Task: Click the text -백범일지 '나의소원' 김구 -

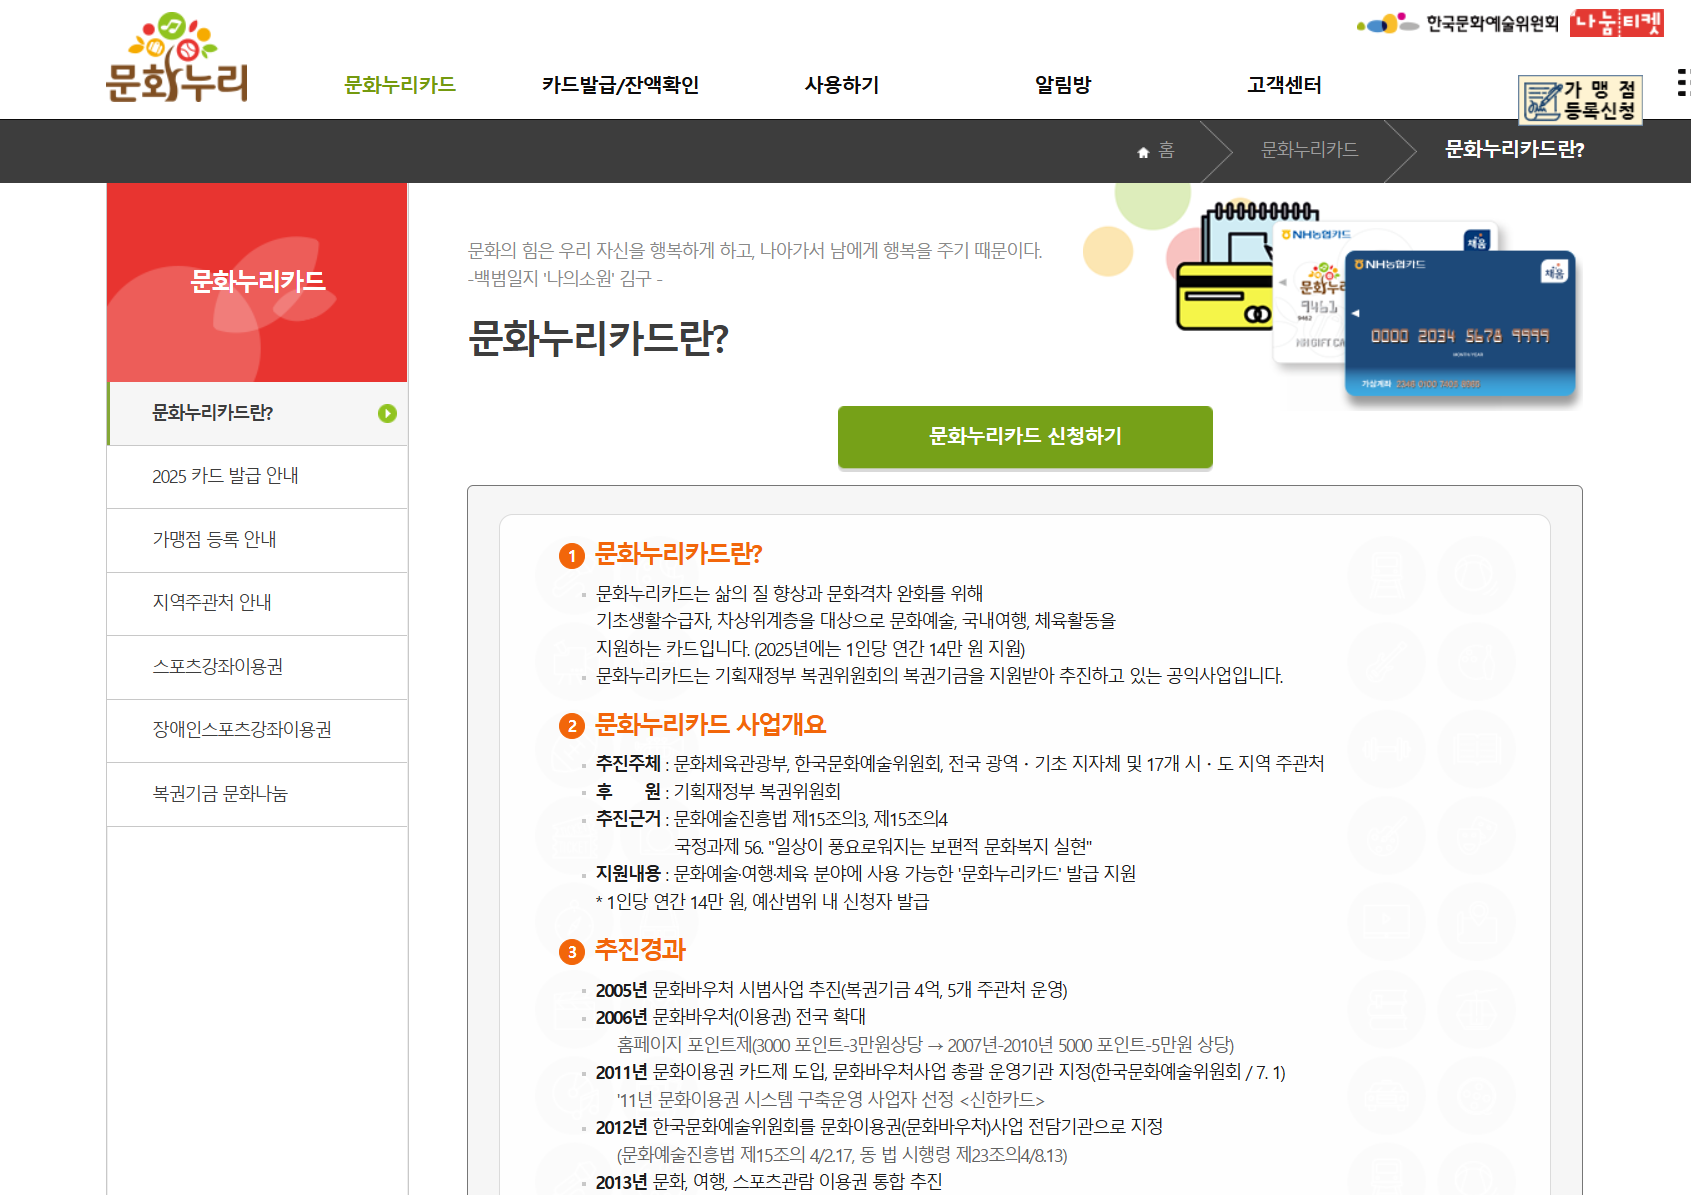Action: pyautogui.click(x=565, y=279)
